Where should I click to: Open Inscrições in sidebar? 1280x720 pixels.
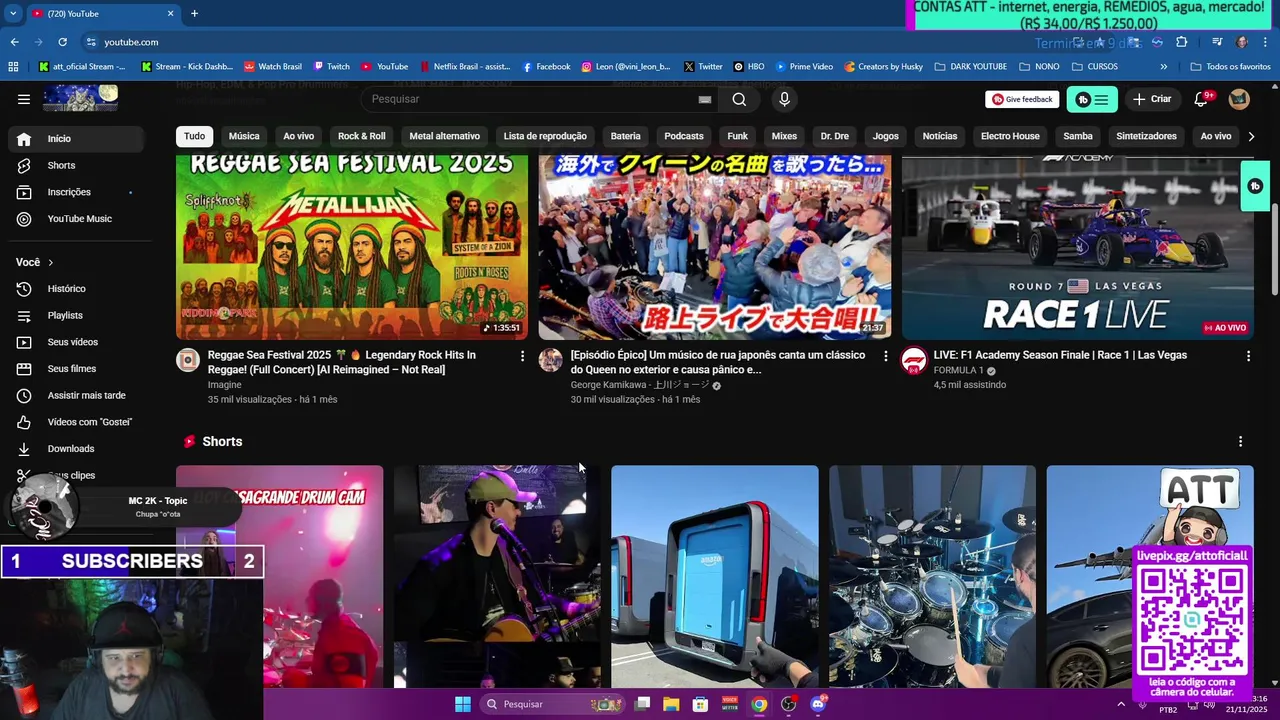74,192
